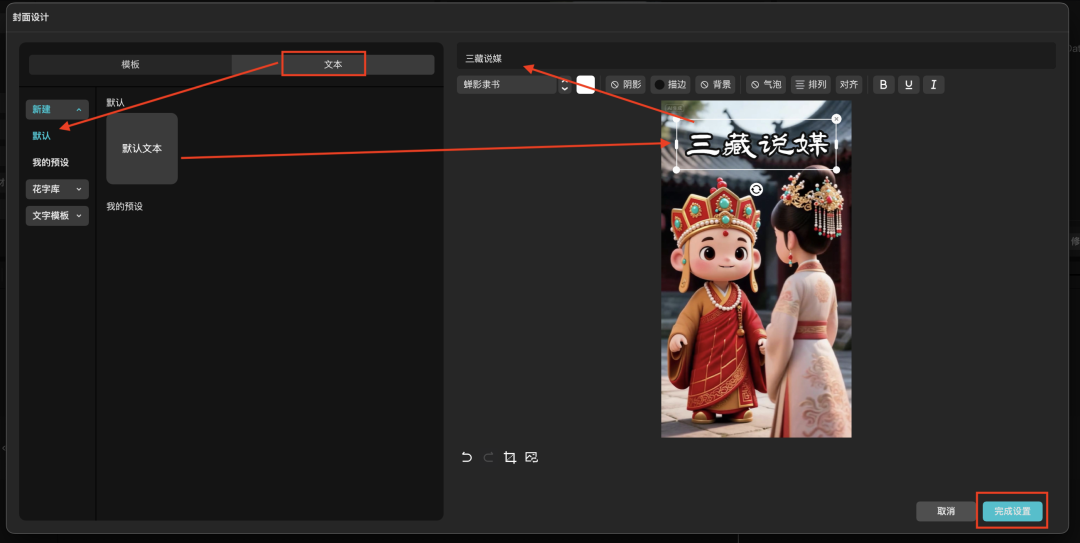Add the 默认文本 preset card

coord(142,148)
